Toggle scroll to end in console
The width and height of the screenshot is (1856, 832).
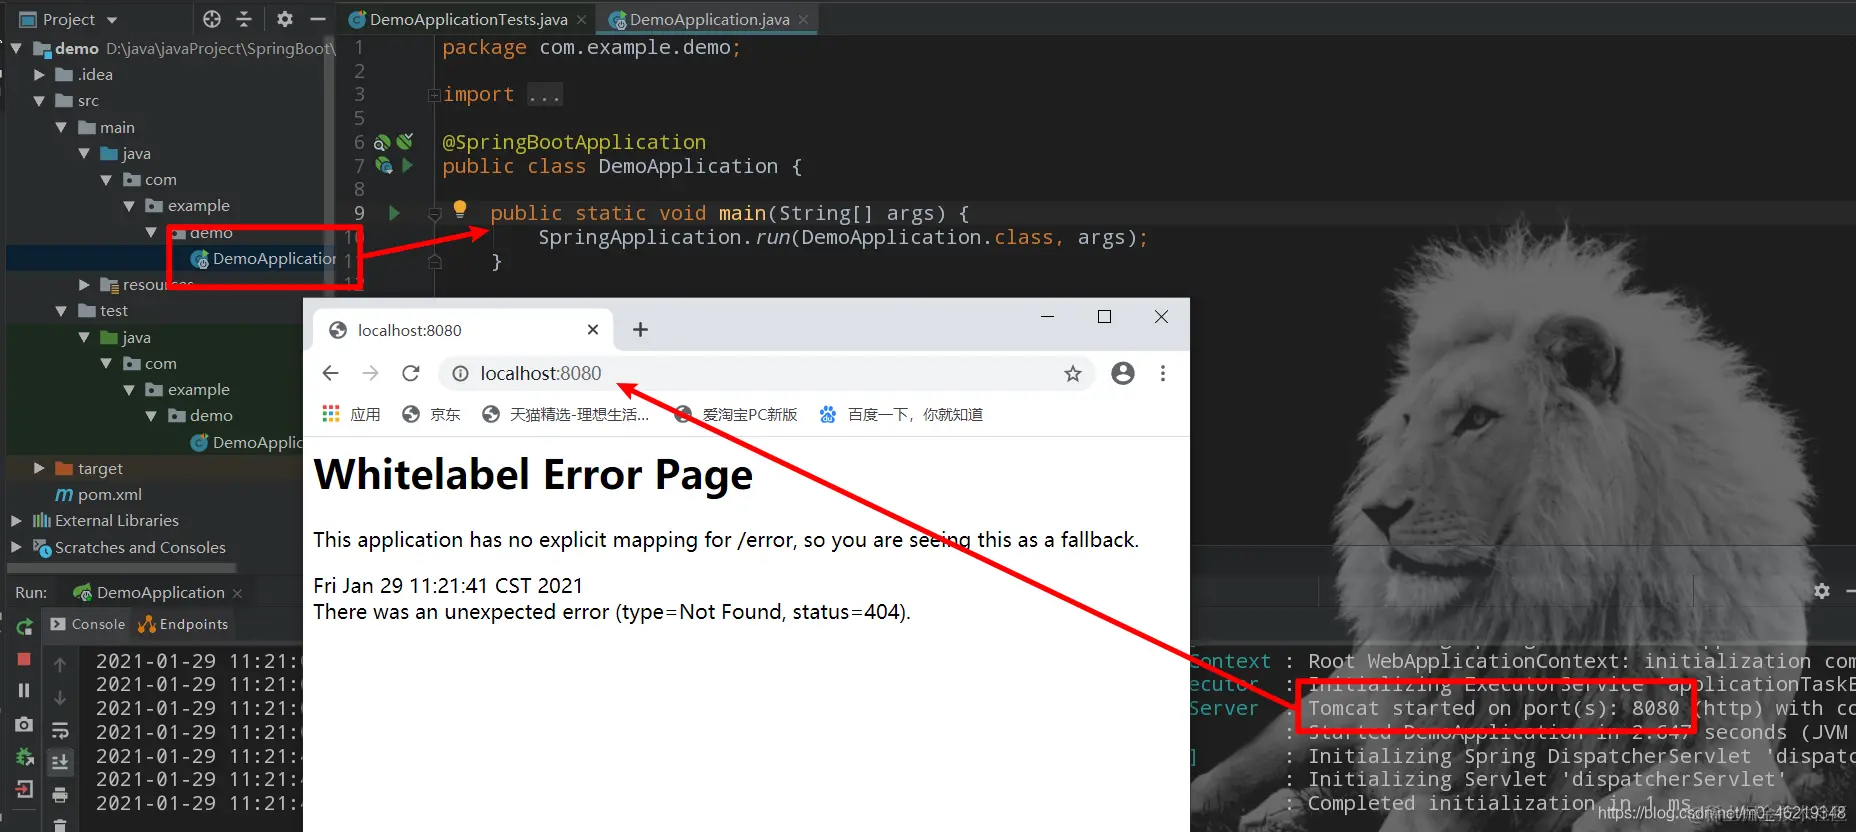60,762
